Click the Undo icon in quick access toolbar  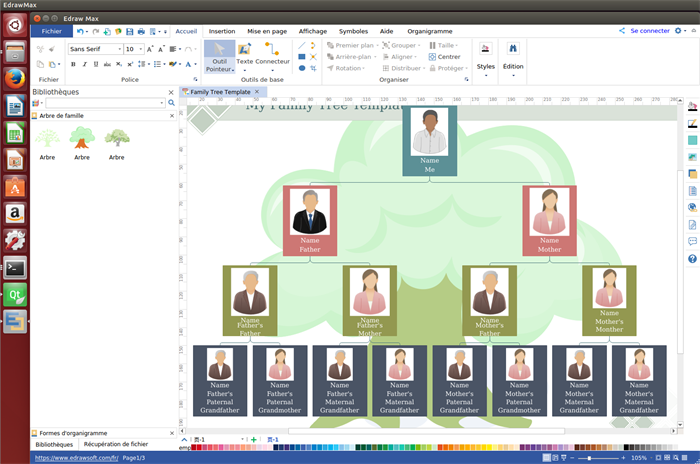click(80, 31)
